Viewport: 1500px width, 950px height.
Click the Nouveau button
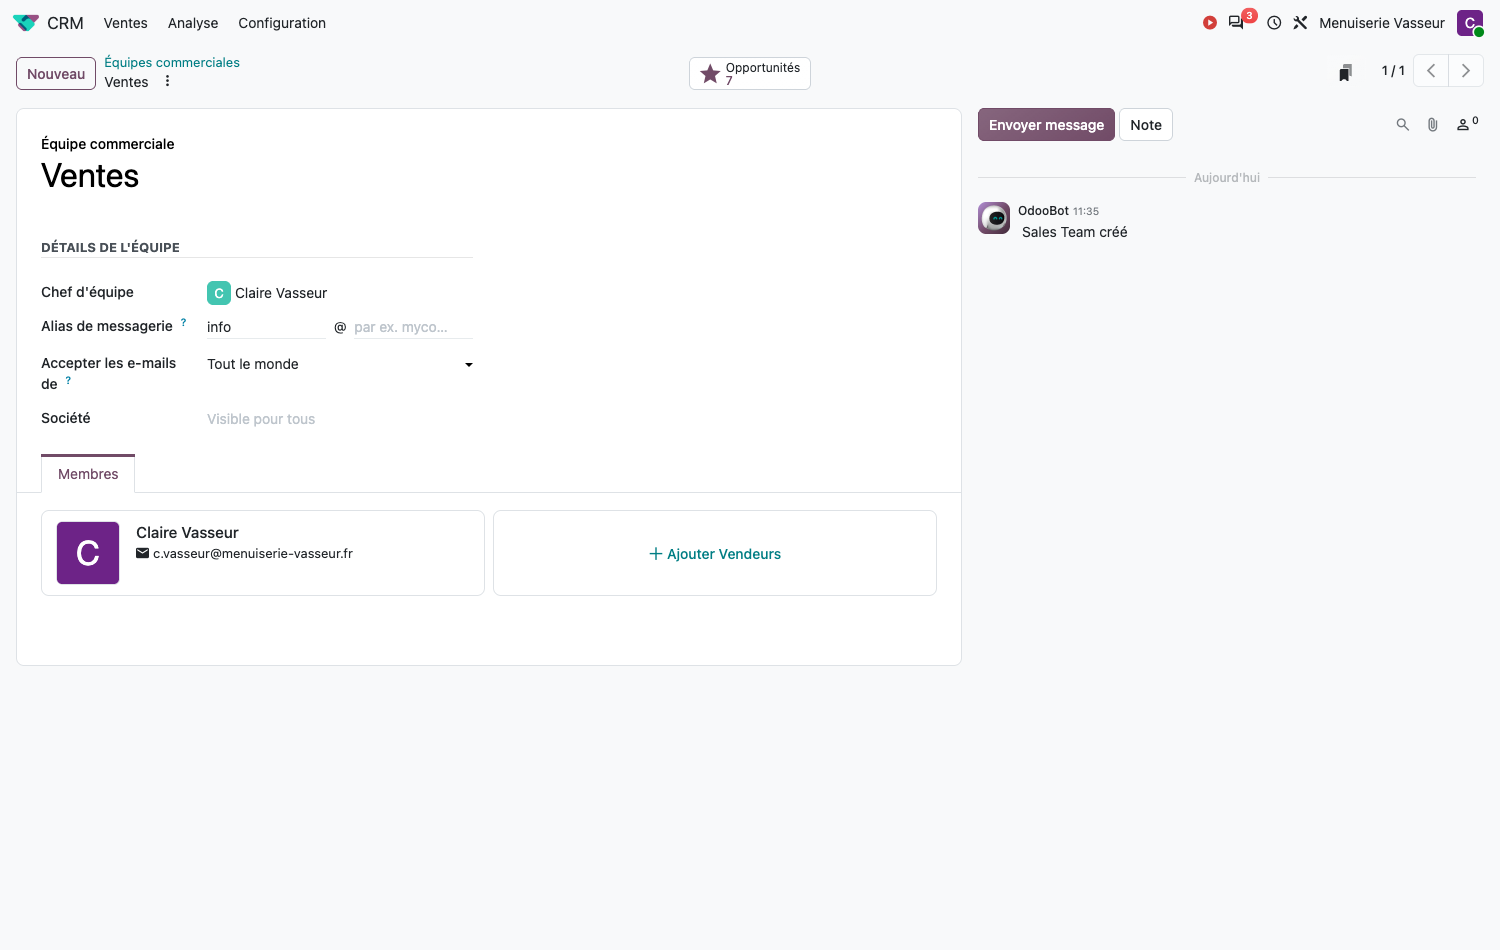[56, 74]
